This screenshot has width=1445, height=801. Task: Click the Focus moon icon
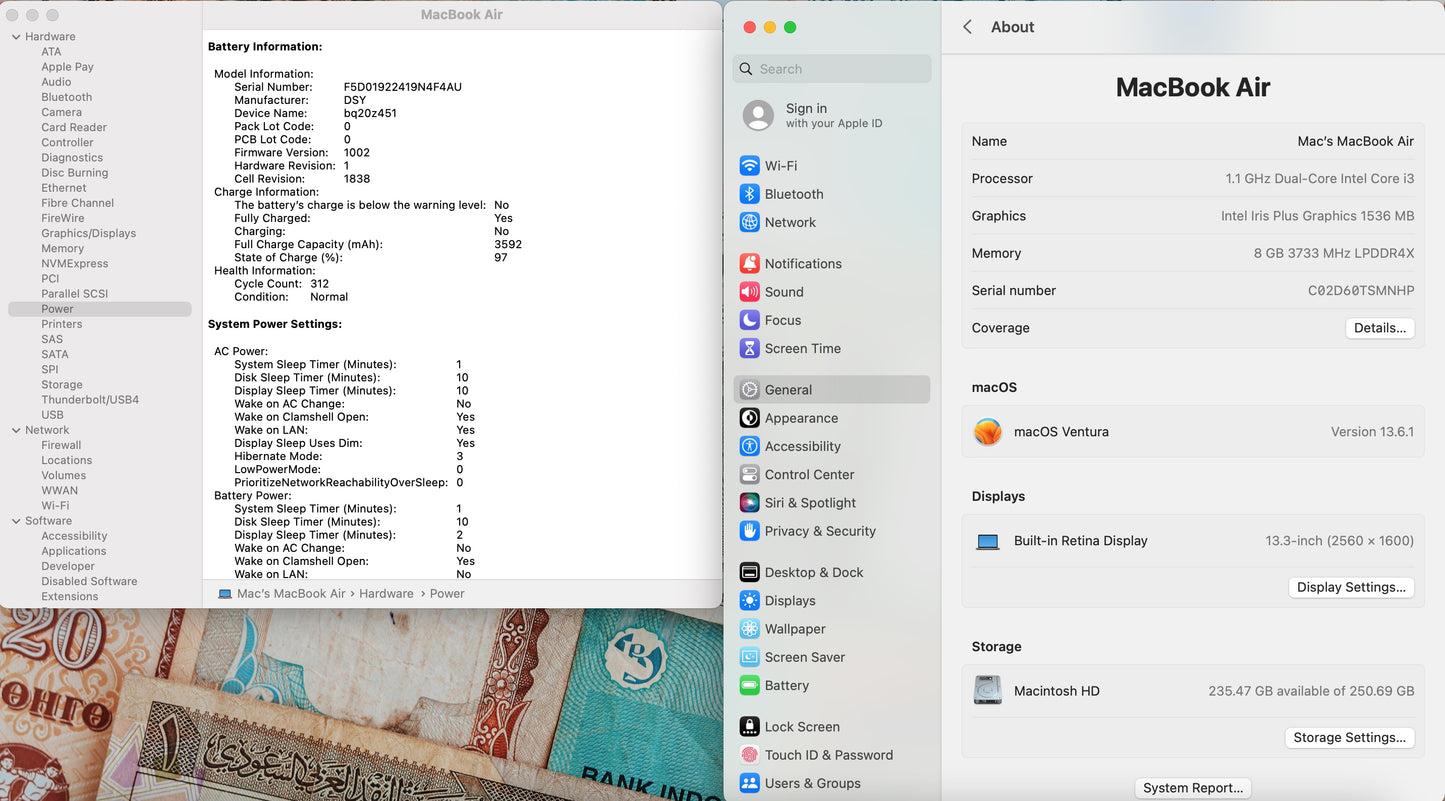[749, 320]
